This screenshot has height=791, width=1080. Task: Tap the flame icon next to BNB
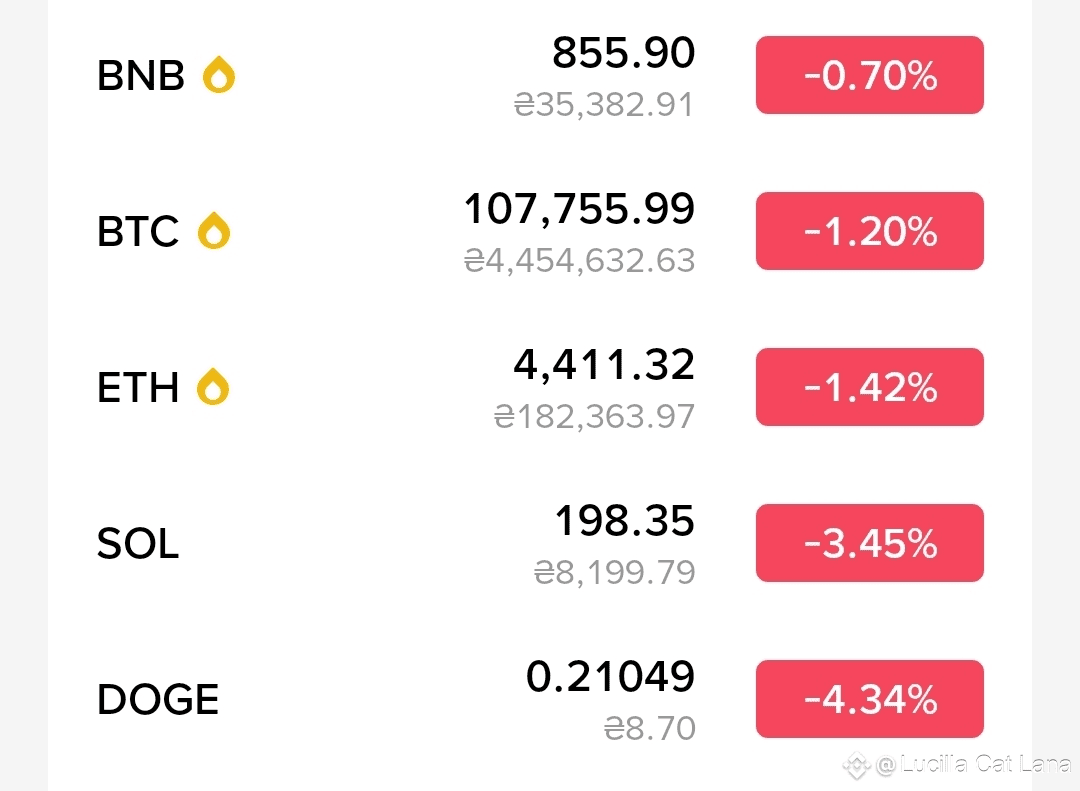pyautogui.click(x=219, y=74)
